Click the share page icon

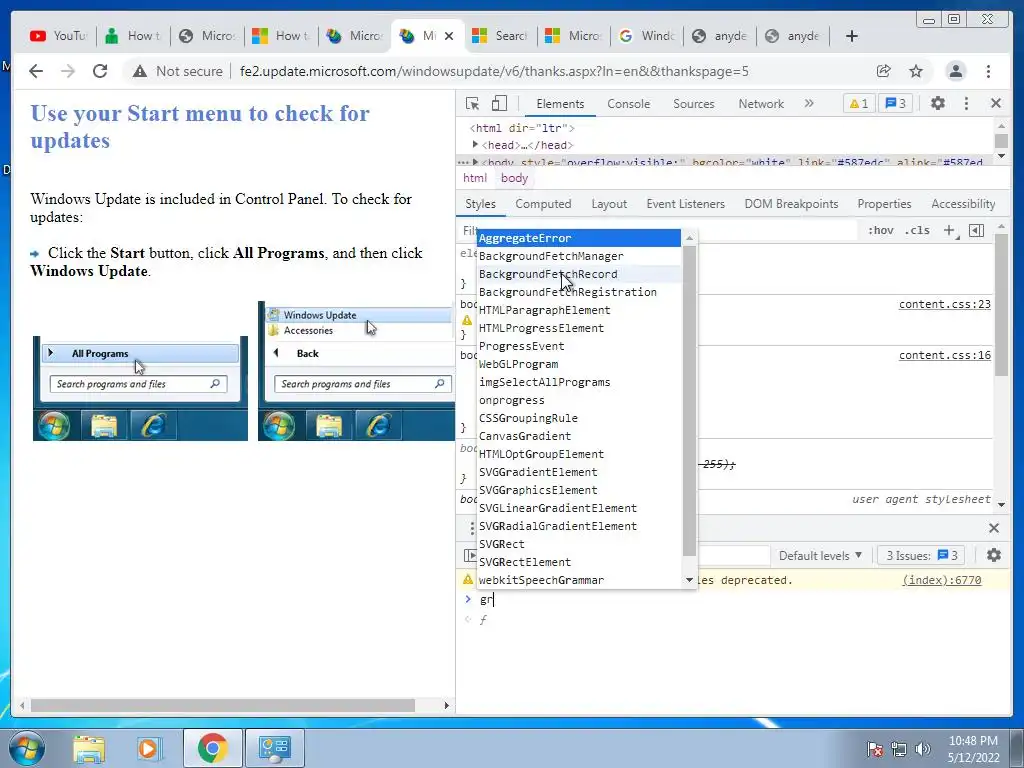[884, 71]
